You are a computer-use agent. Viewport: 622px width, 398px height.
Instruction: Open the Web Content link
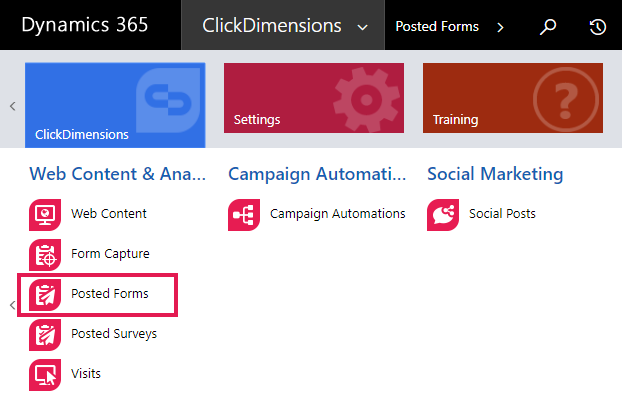(109, 213)
